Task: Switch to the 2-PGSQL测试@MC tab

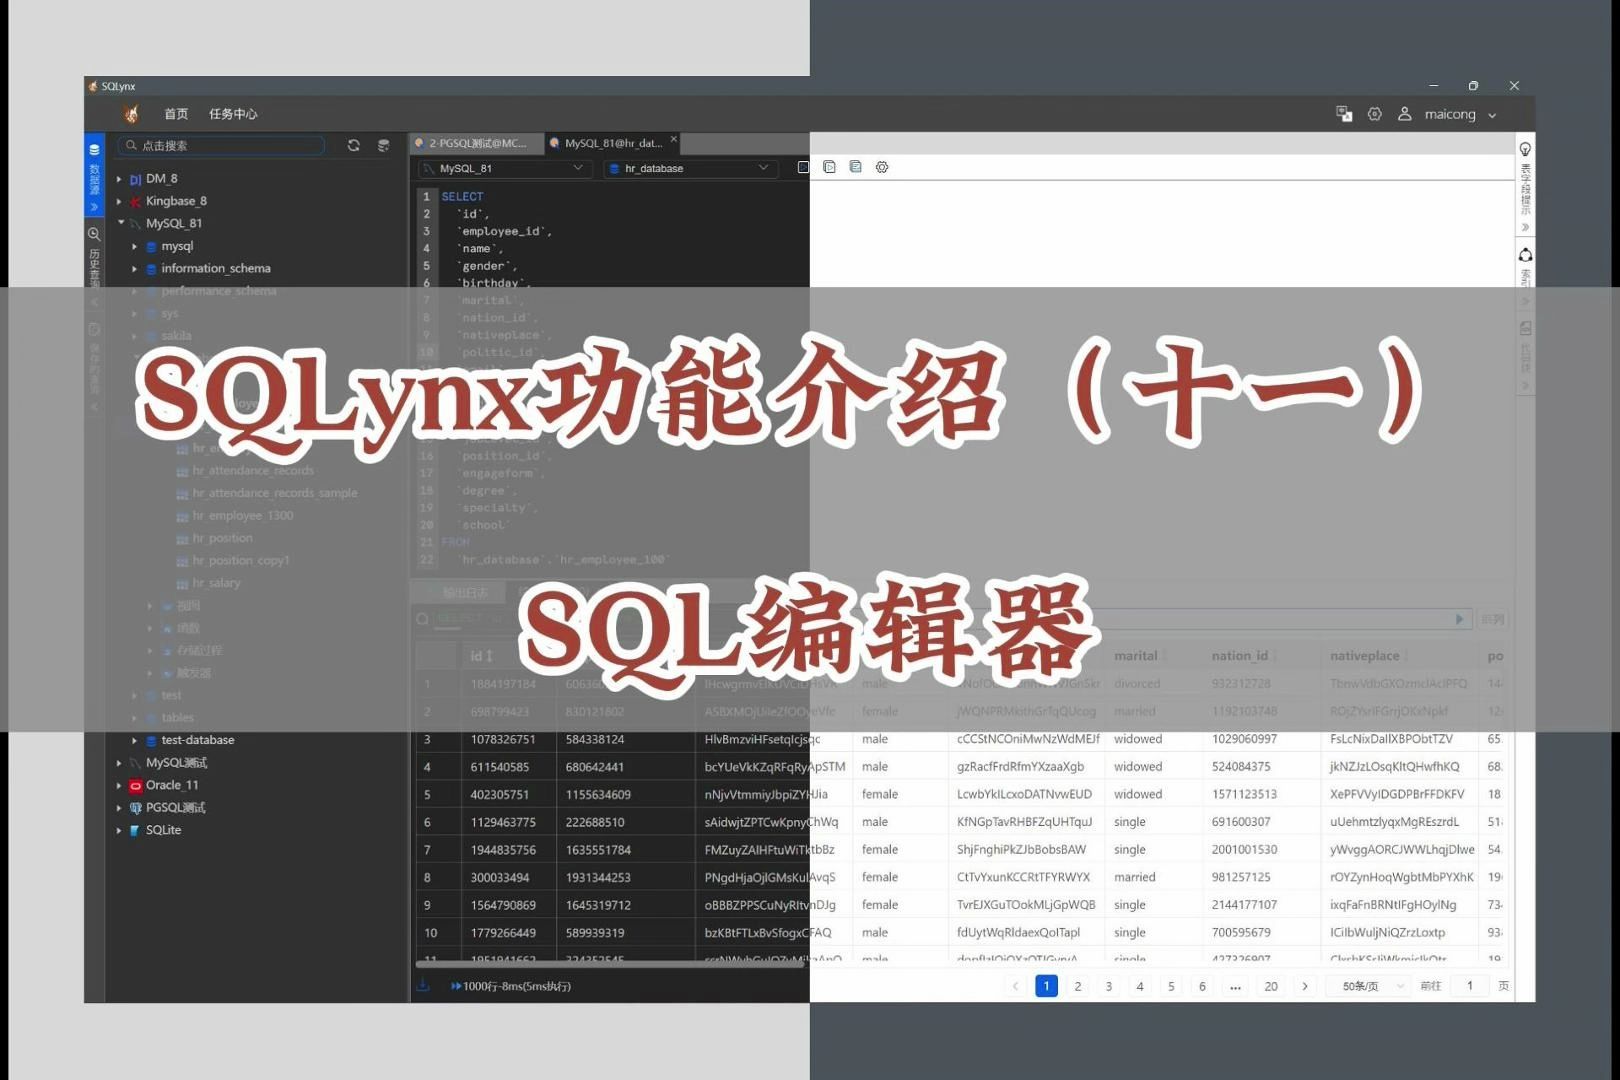Action: pos(477,143)
